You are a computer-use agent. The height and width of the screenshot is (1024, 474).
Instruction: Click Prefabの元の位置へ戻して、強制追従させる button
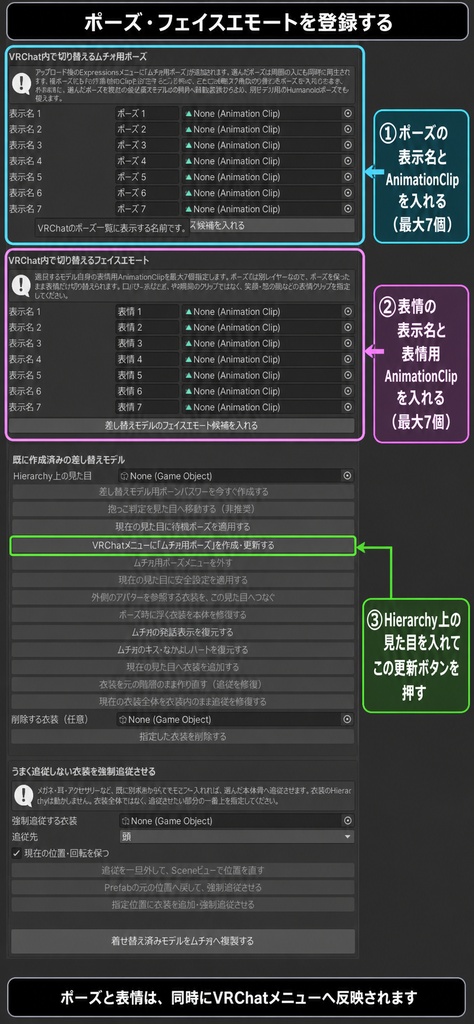[x=183, y=888]
